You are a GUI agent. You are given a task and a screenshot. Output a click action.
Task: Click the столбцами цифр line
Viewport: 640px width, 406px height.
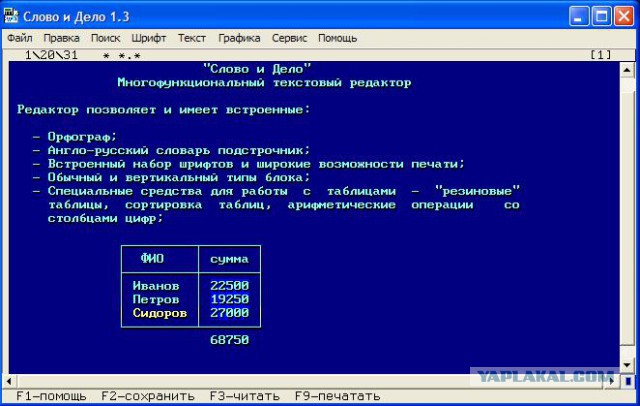[105, 218]
